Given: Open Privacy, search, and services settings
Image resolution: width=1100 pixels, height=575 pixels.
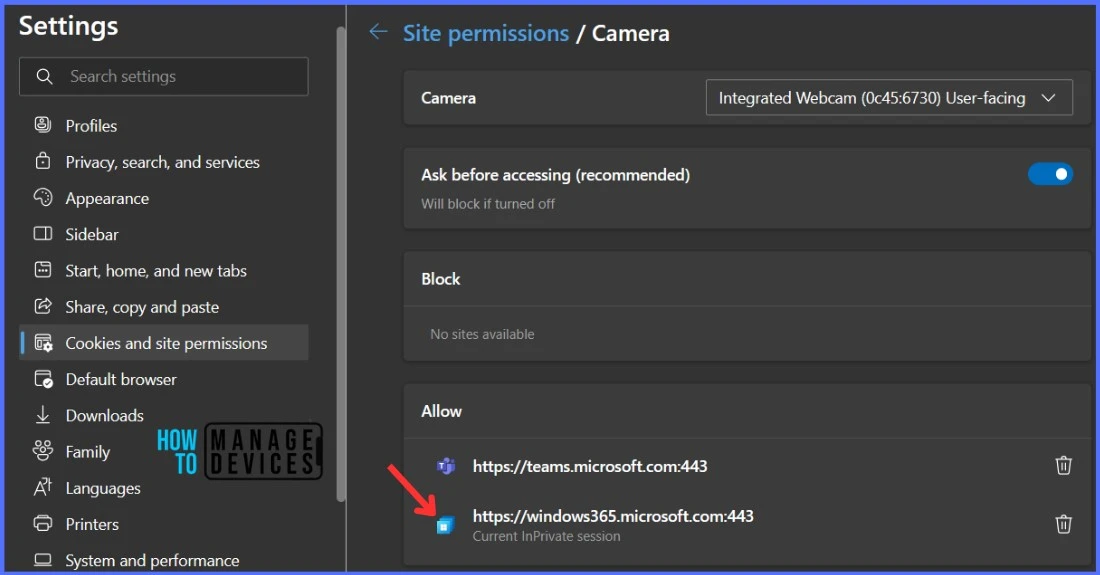Looking at the screenshot, I should point(163,162).
